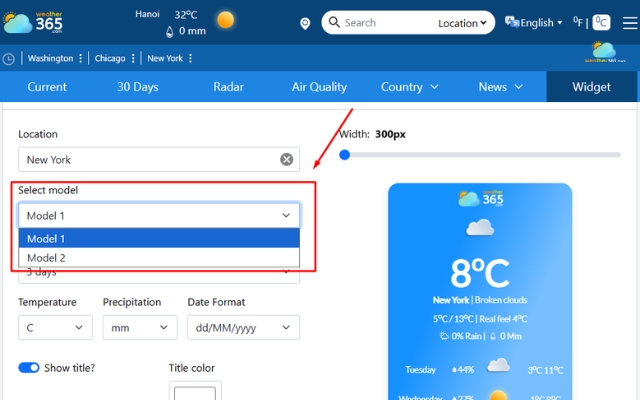Open the English language dropdown
The image size is (640, 400).
pos(541,23)
